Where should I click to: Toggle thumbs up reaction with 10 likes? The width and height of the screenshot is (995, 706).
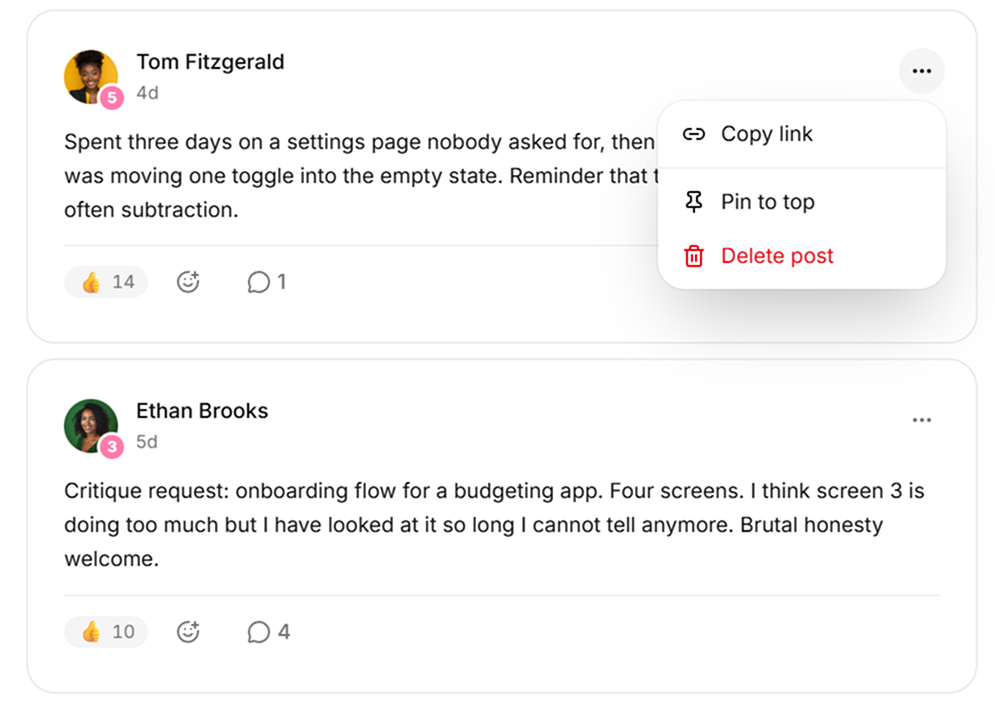click(106, 632)
